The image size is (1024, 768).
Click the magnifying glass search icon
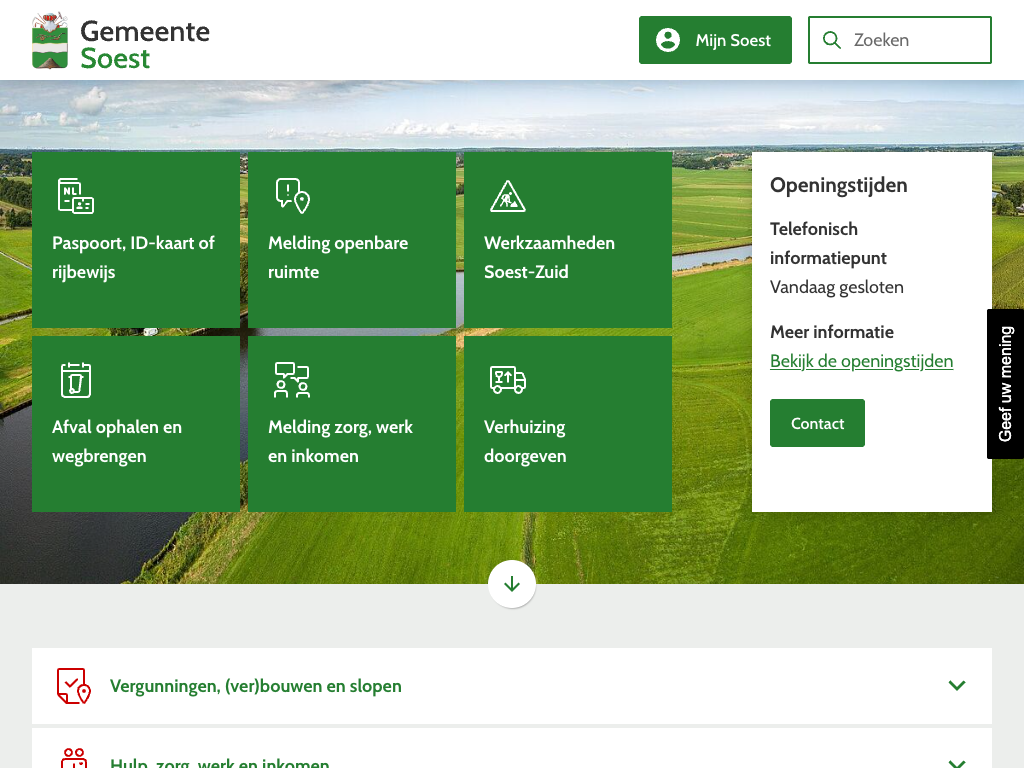(831, 40)
